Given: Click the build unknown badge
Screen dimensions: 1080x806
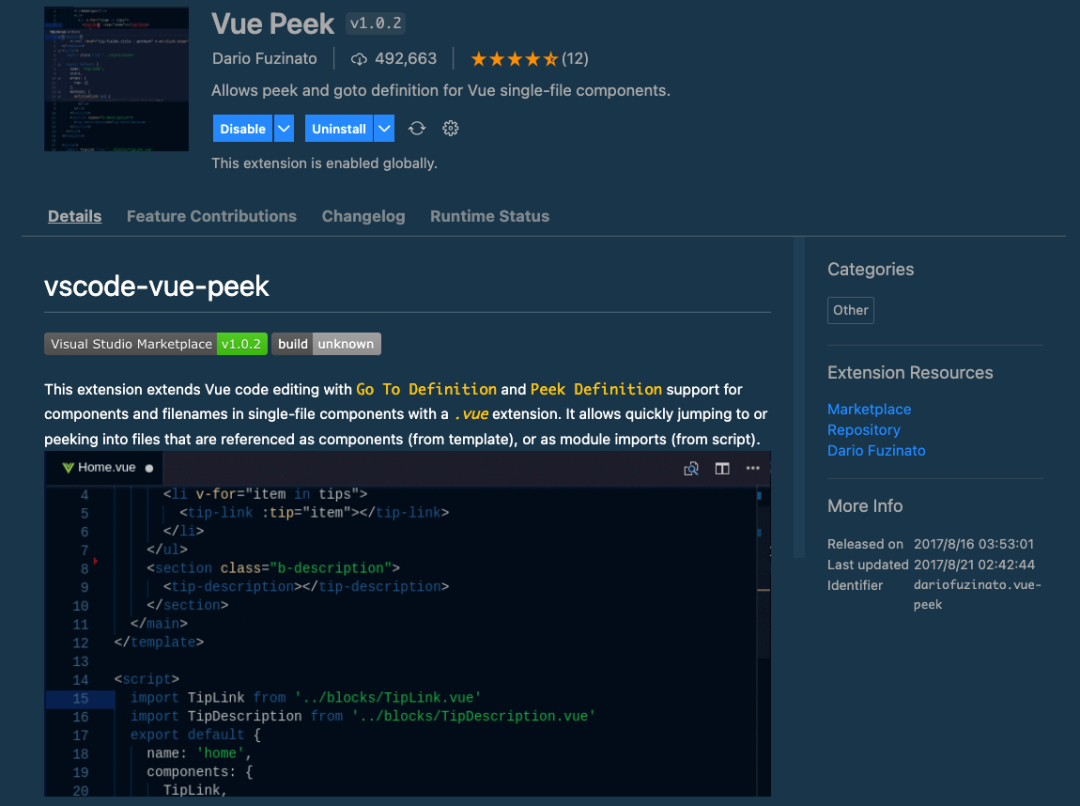Looking at the screenshot, I should [x=326, y=344].
